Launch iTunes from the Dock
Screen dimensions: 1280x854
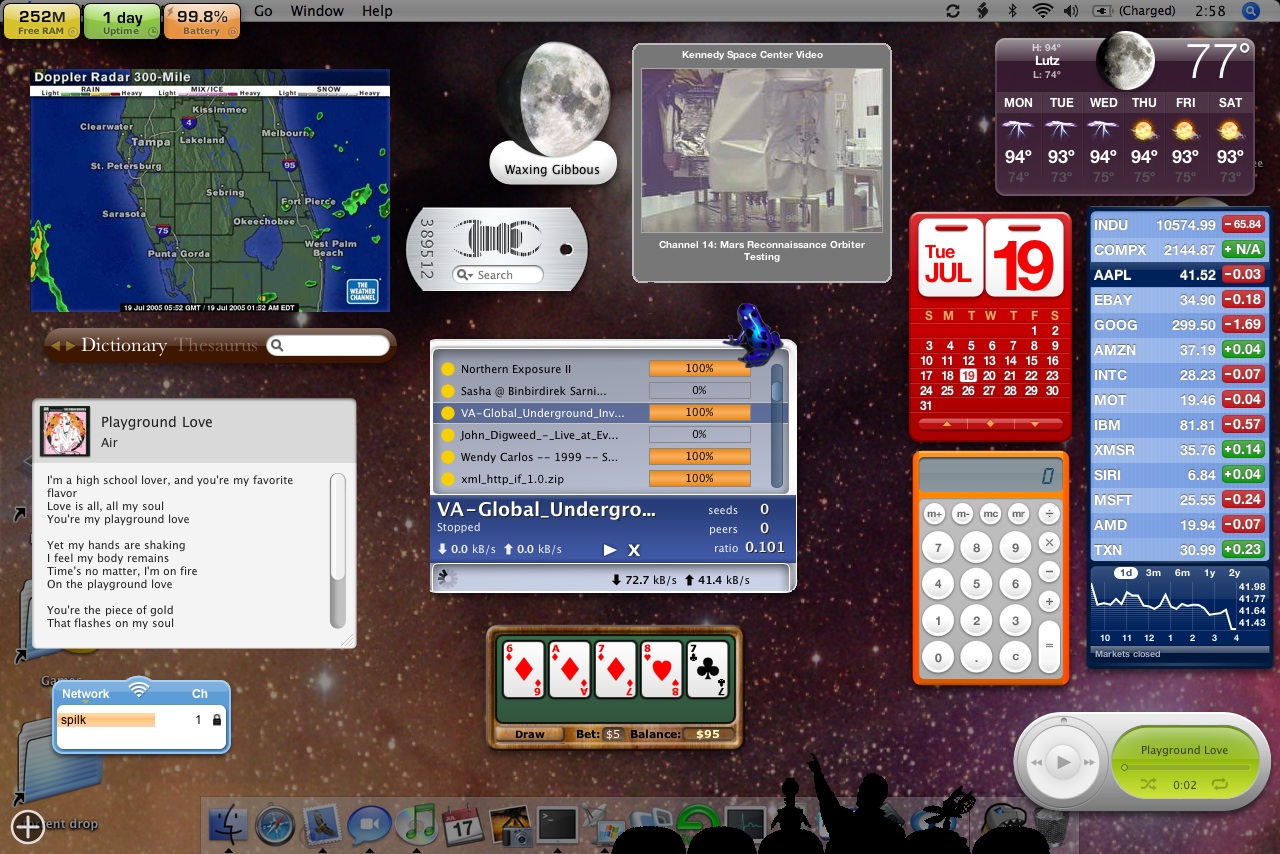tap(416, 826)
